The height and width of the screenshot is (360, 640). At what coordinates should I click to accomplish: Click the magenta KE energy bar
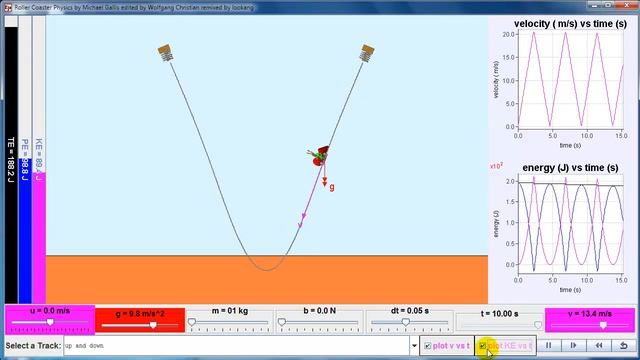(39, 238)
